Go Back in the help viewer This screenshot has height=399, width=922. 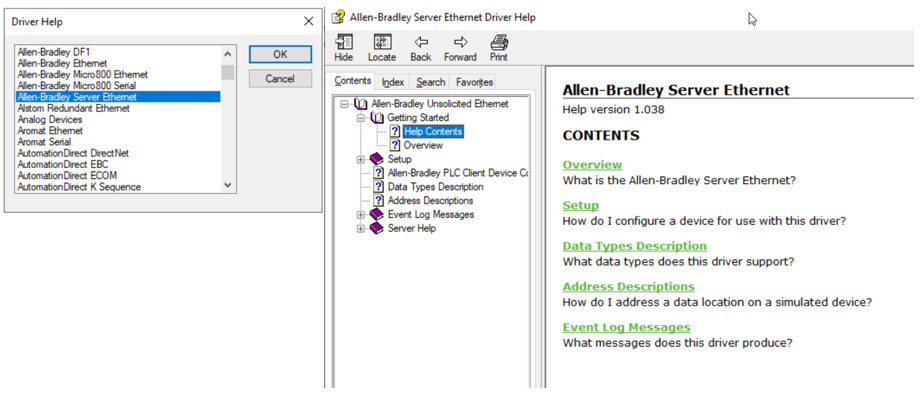coord(420,42)
